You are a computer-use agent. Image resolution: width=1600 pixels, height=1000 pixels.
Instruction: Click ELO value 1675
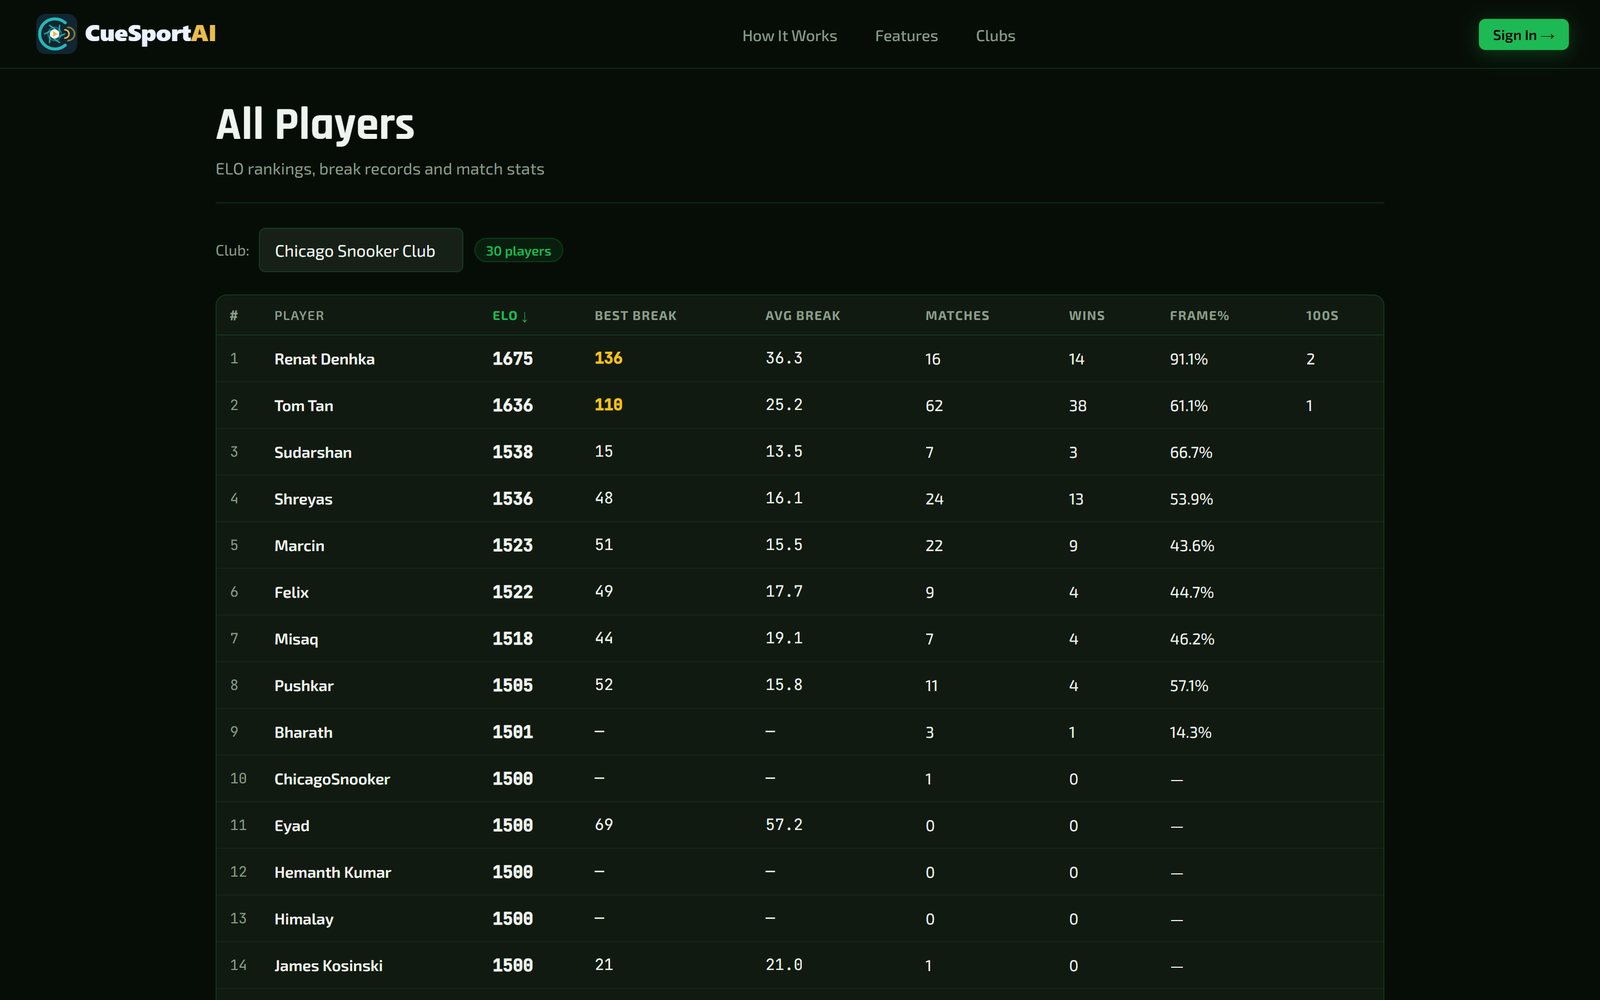[x=512, y=359]
